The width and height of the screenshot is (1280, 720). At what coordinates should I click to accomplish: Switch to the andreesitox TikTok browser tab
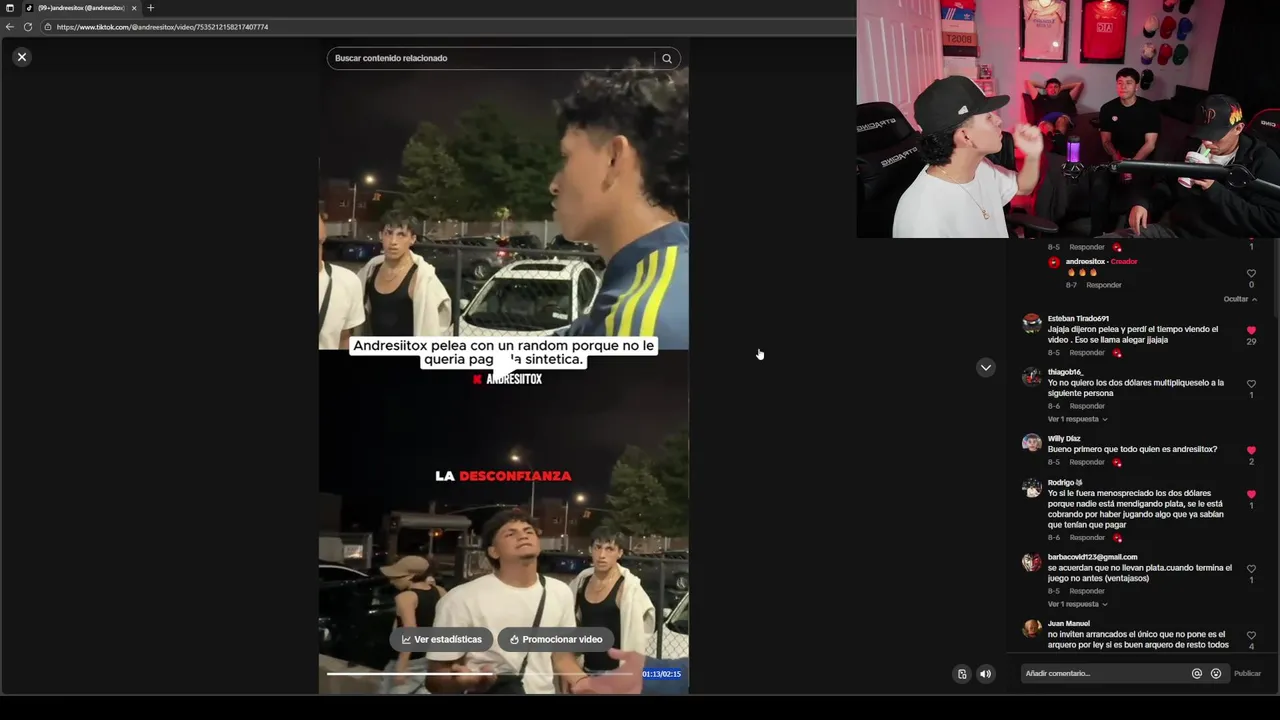pyautogui.click(x=78, y=8)
